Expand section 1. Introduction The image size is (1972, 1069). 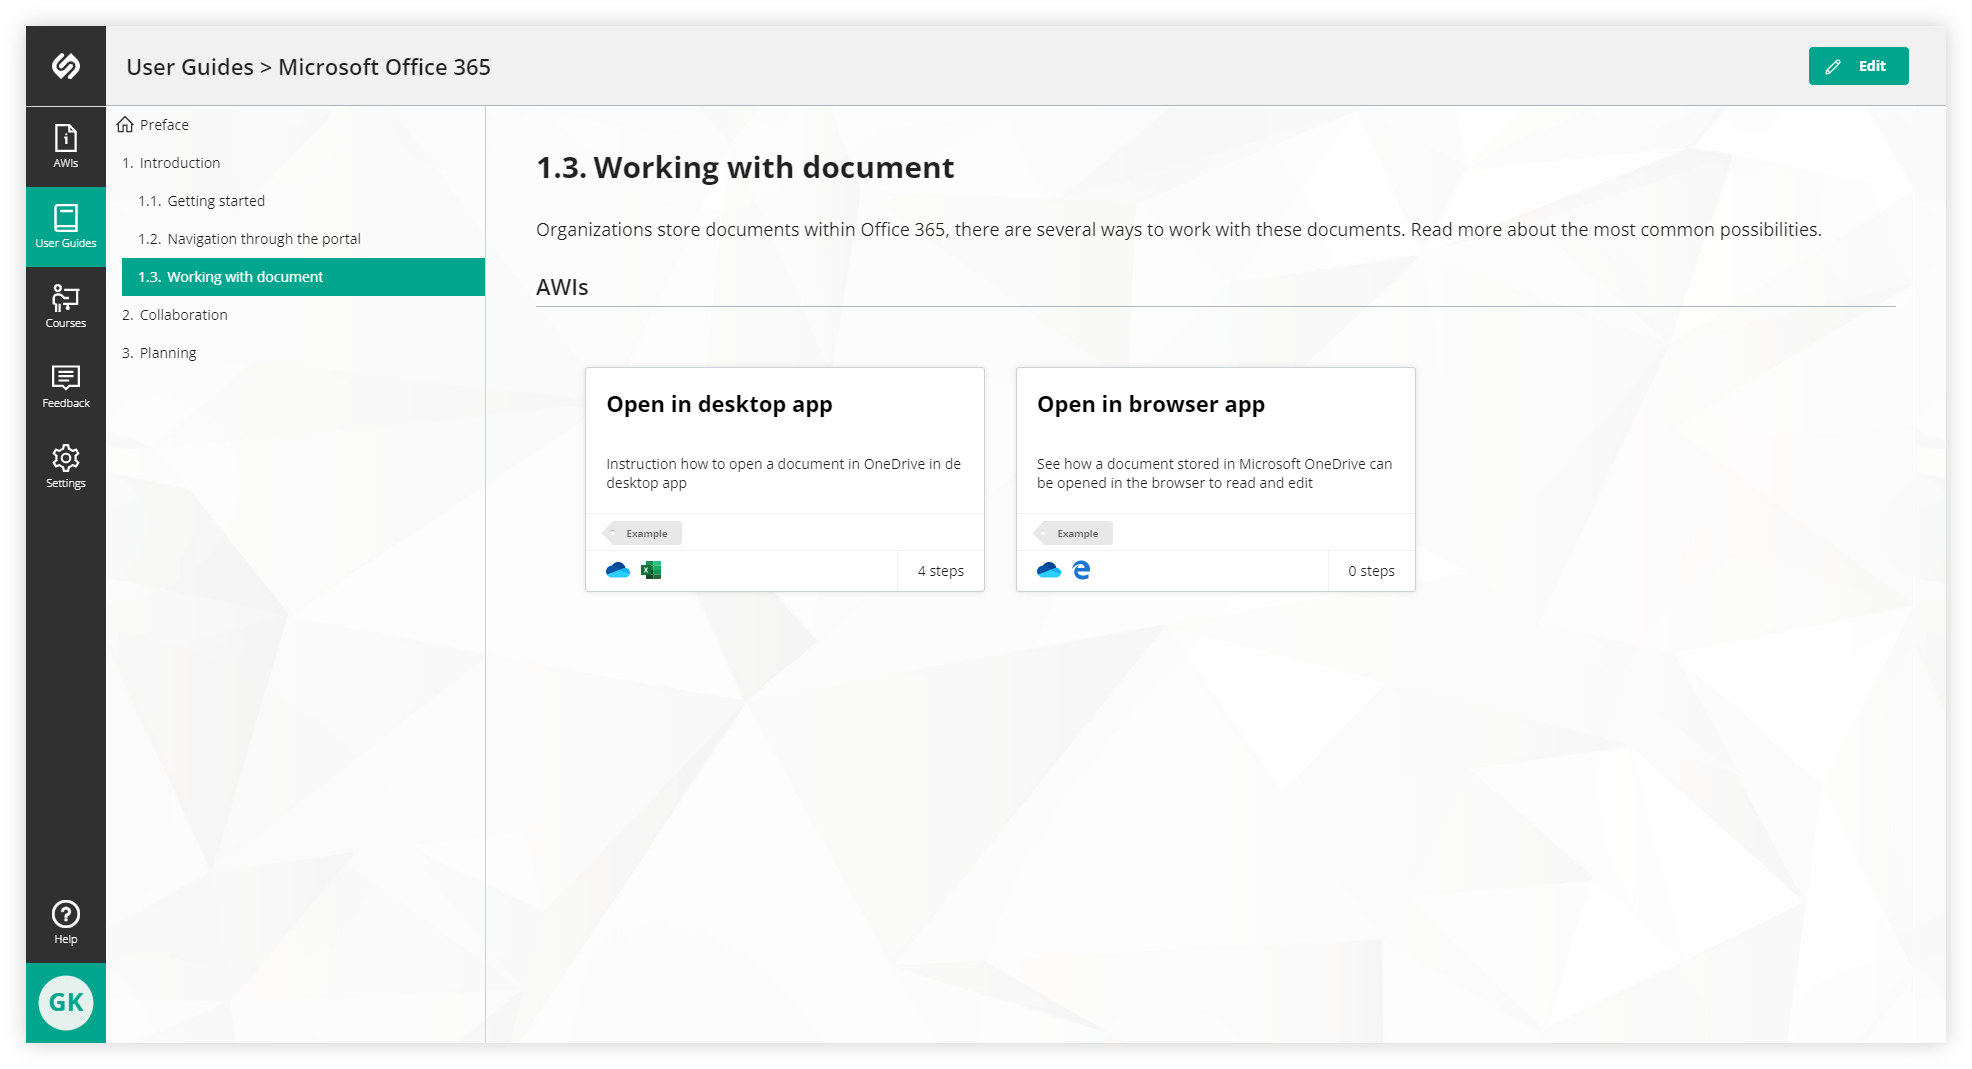coord(180,162)
